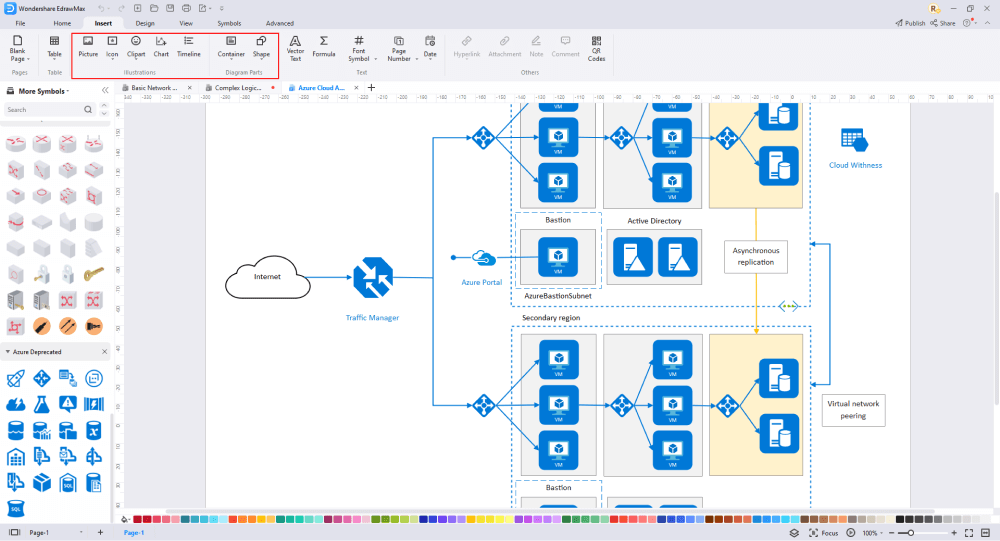
Task: Insert a Chart
Action: [x=161, y=47]
